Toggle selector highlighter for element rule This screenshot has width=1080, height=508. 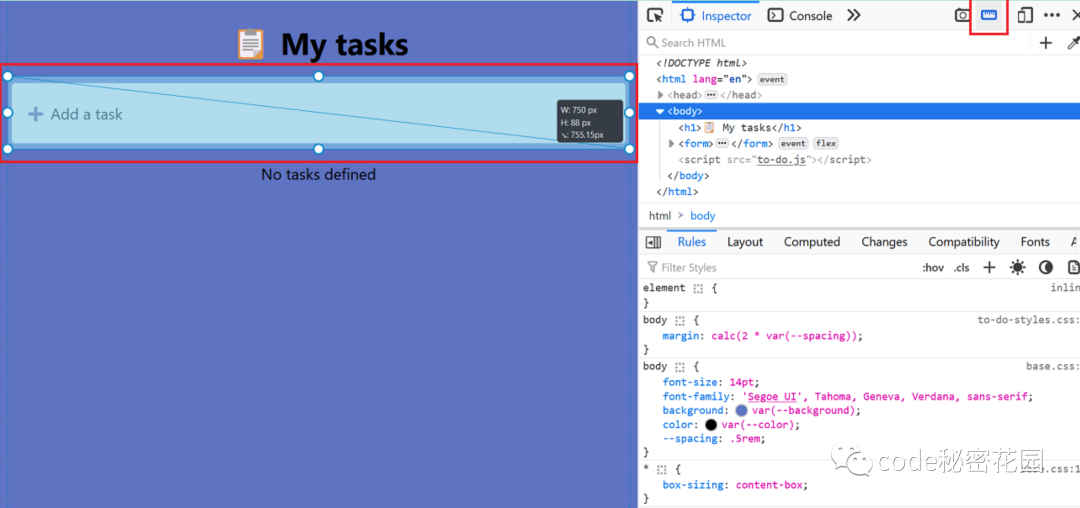[698, 288]
